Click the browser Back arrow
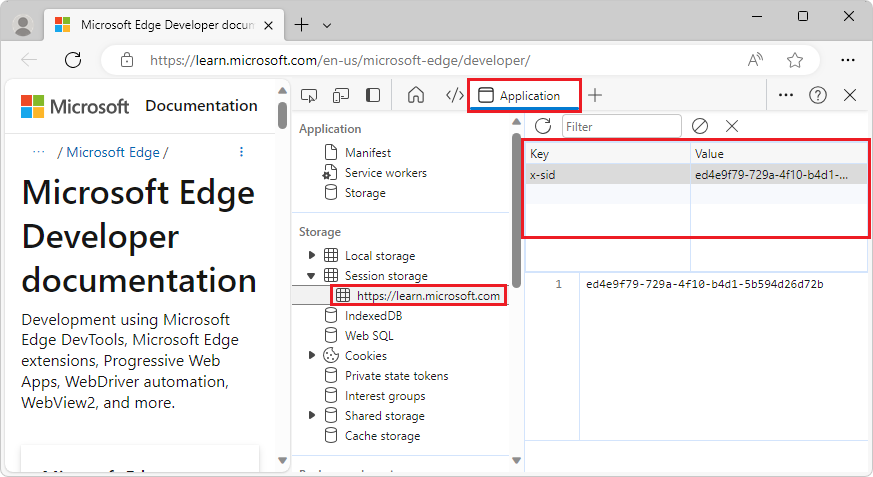The width and height of the screenshot is (873, 477). click(29, 60)
